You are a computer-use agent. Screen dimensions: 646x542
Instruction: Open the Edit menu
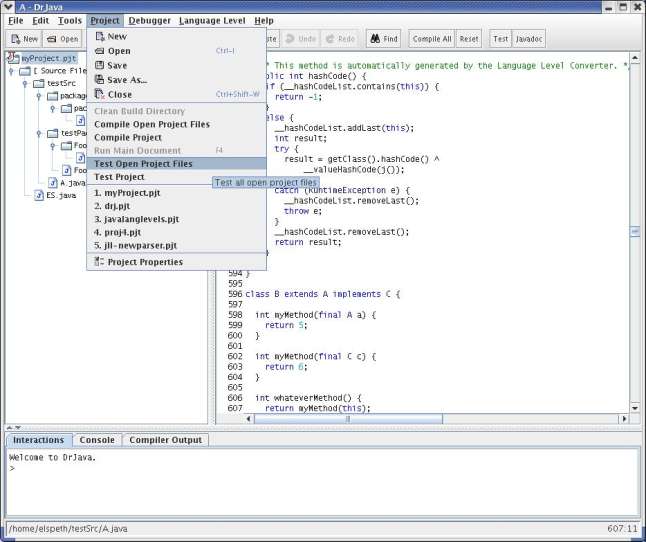point(40,21)
